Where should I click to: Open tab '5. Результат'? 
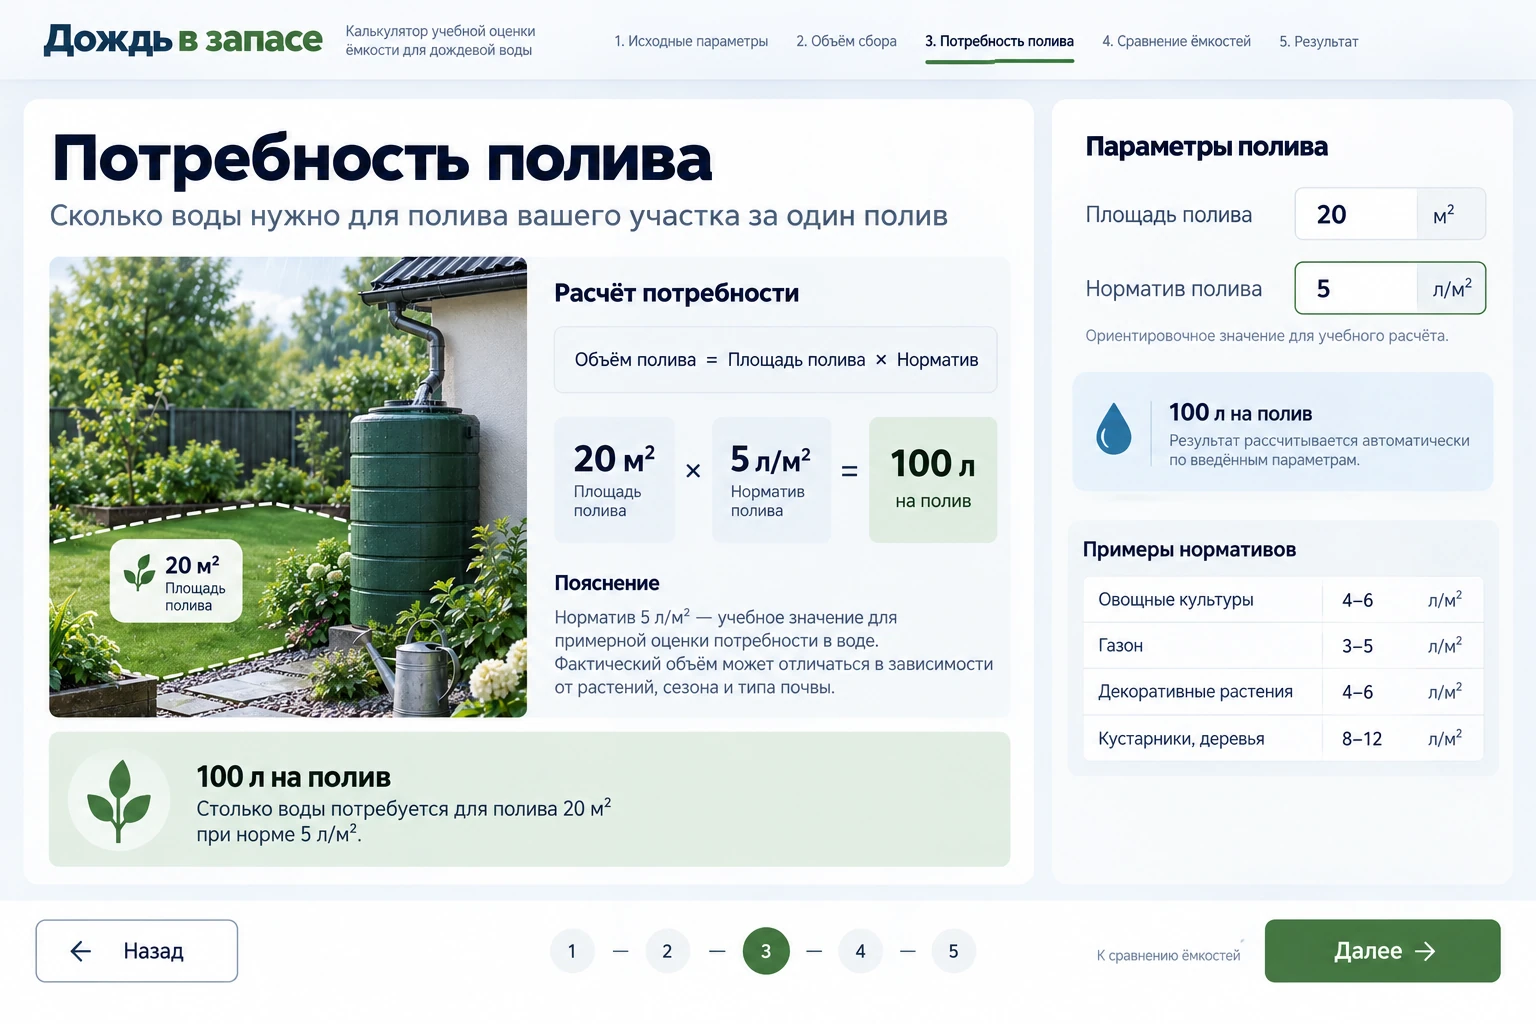pos(1318,41)
